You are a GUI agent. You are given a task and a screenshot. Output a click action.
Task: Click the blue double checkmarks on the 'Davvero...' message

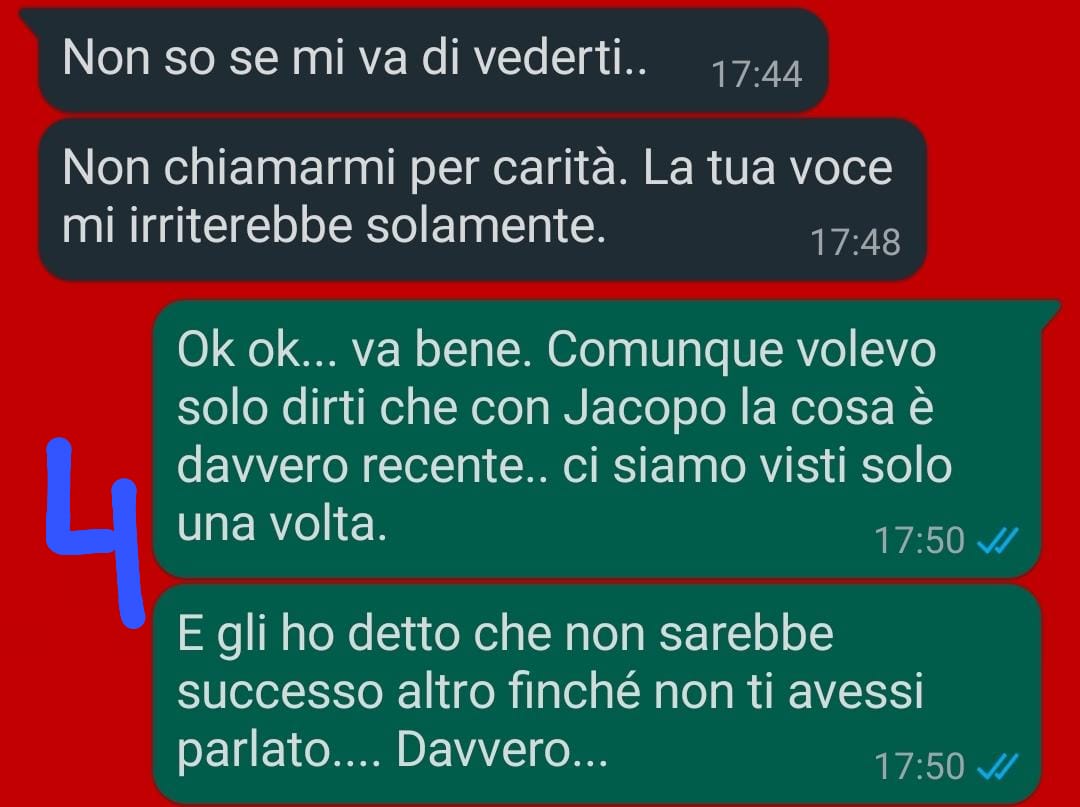pos(997,767)
